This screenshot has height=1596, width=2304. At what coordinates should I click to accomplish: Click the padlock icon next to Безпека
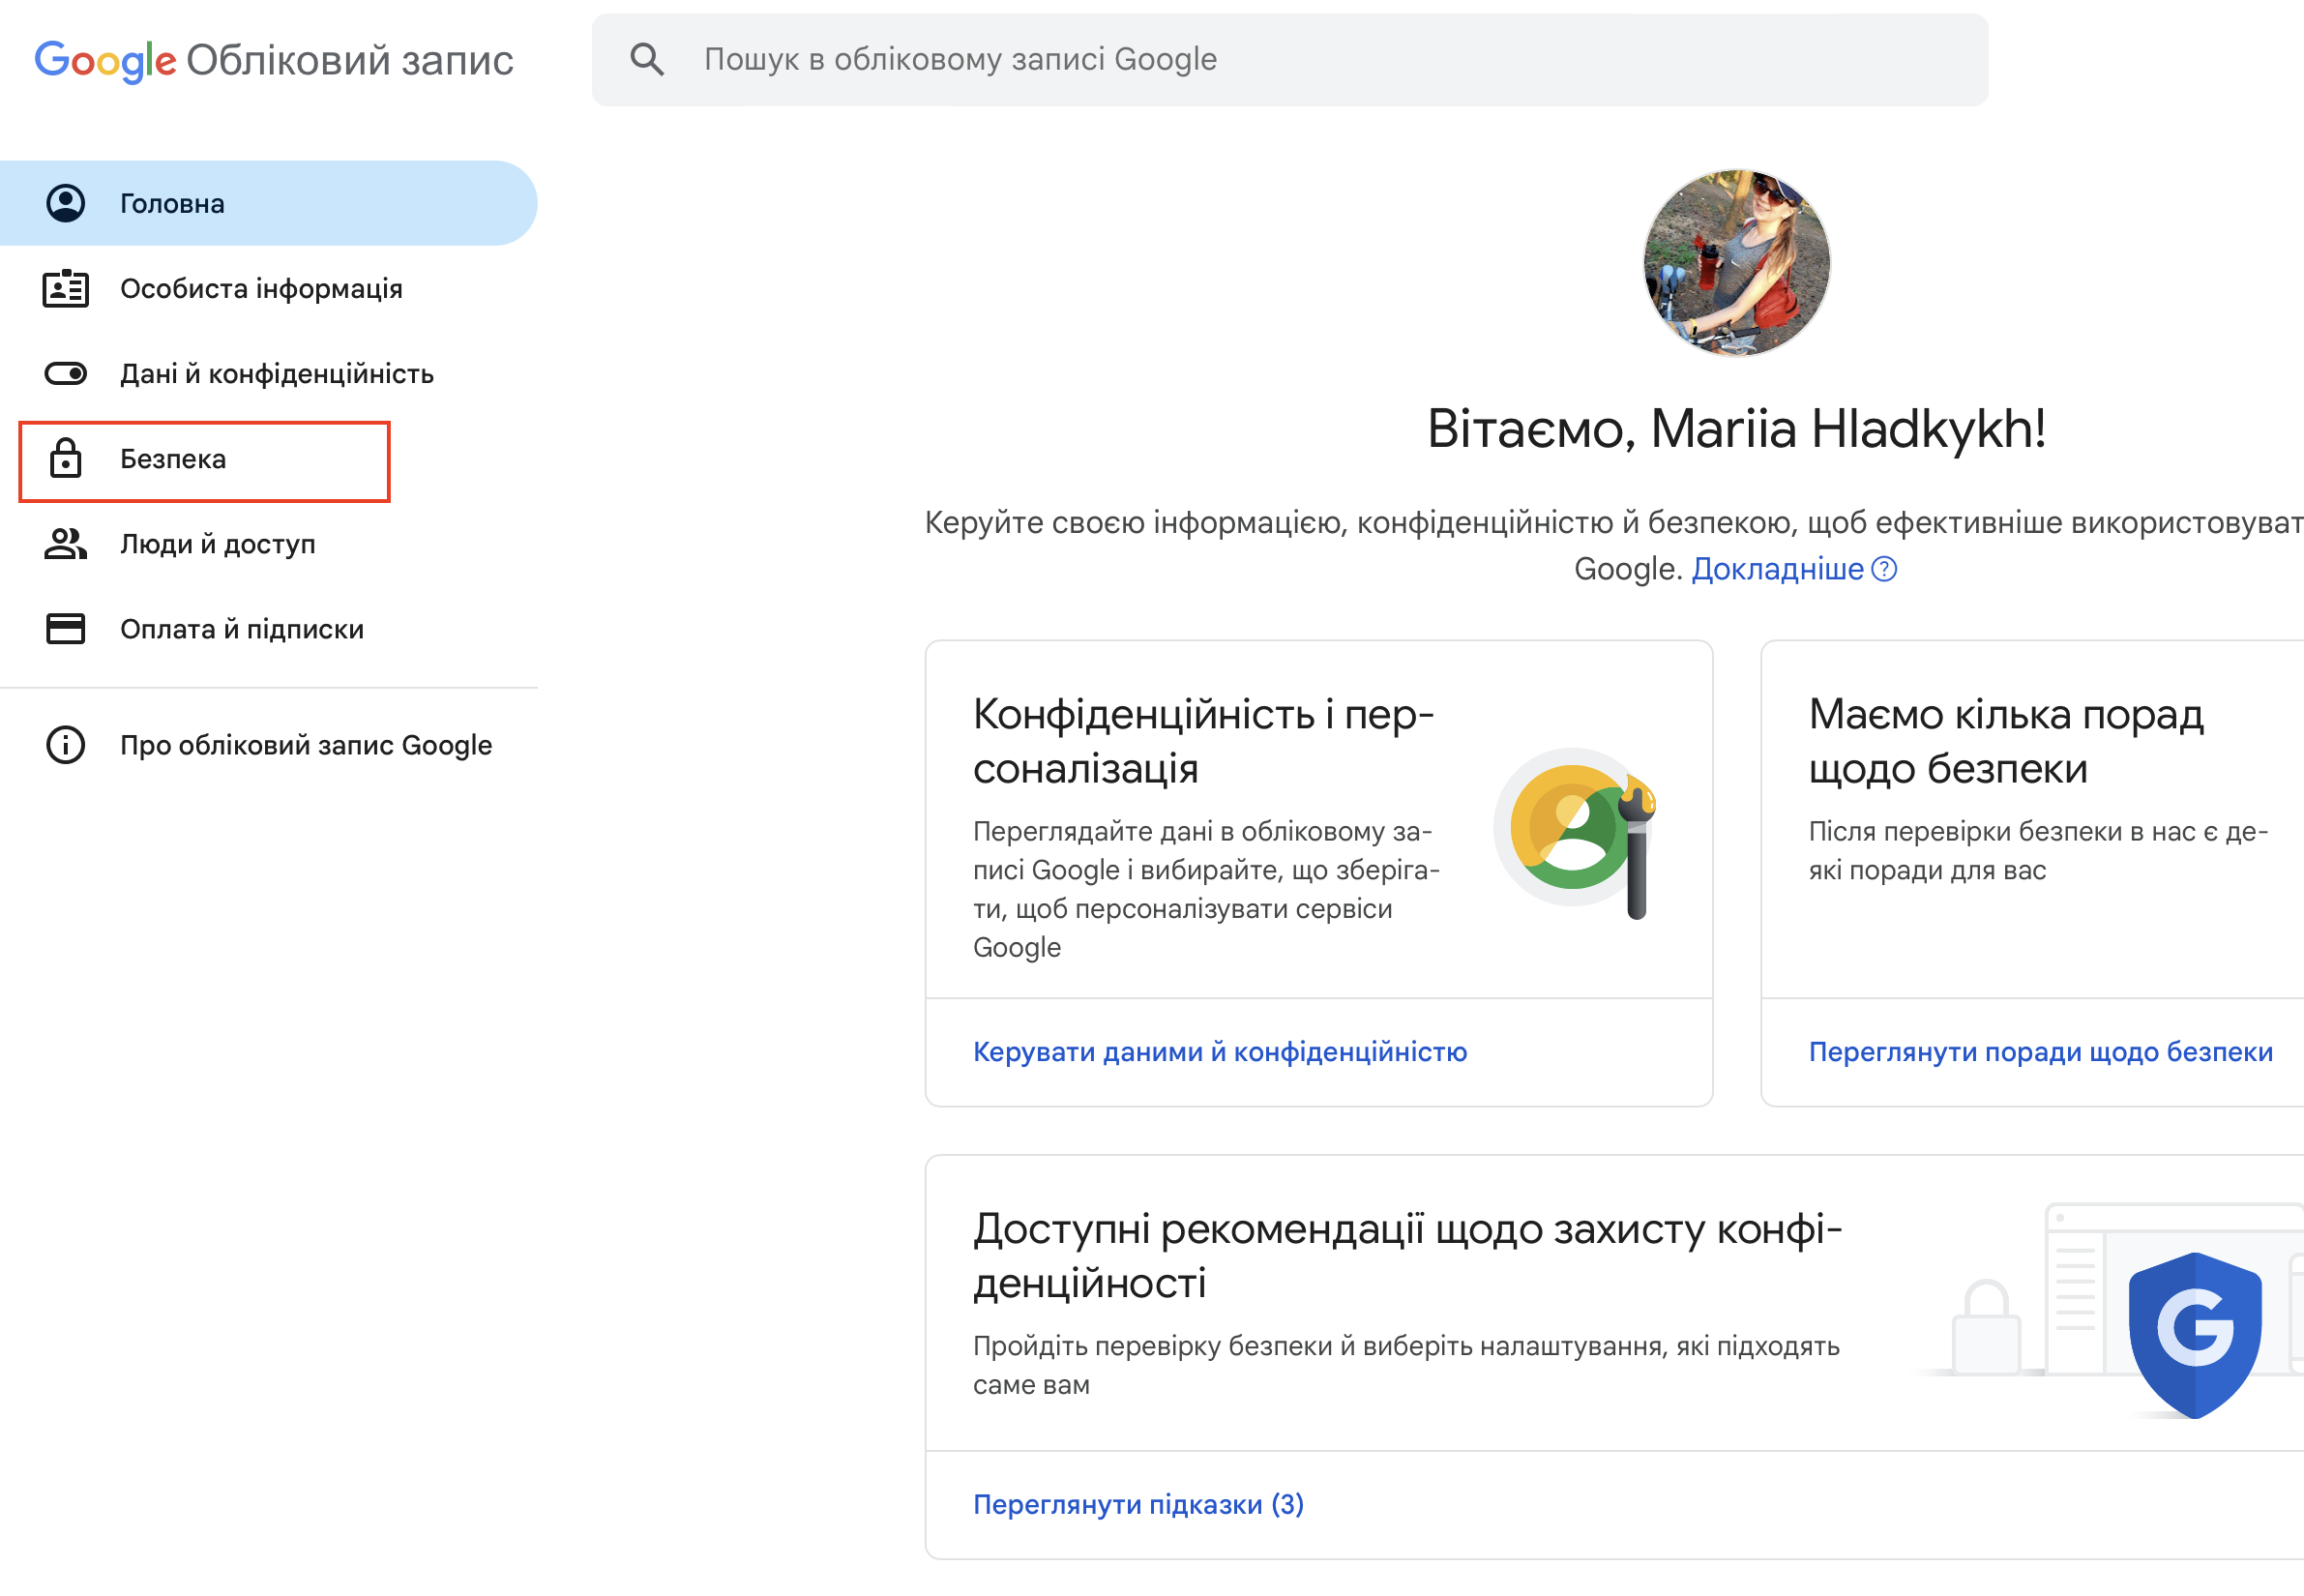click(66, 459)
